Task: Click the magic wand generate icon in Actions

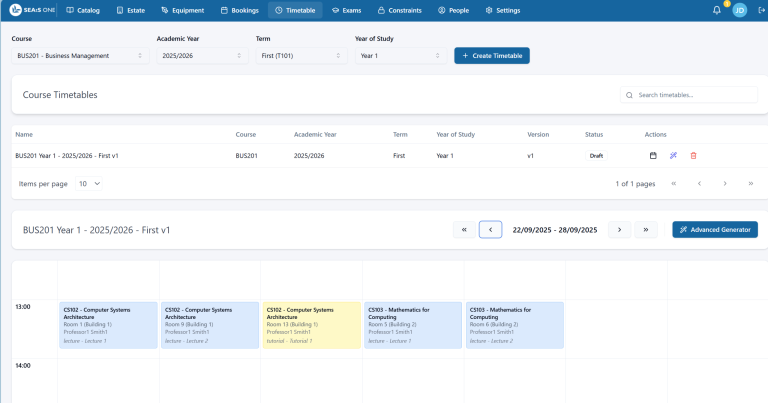Action: 673,156
